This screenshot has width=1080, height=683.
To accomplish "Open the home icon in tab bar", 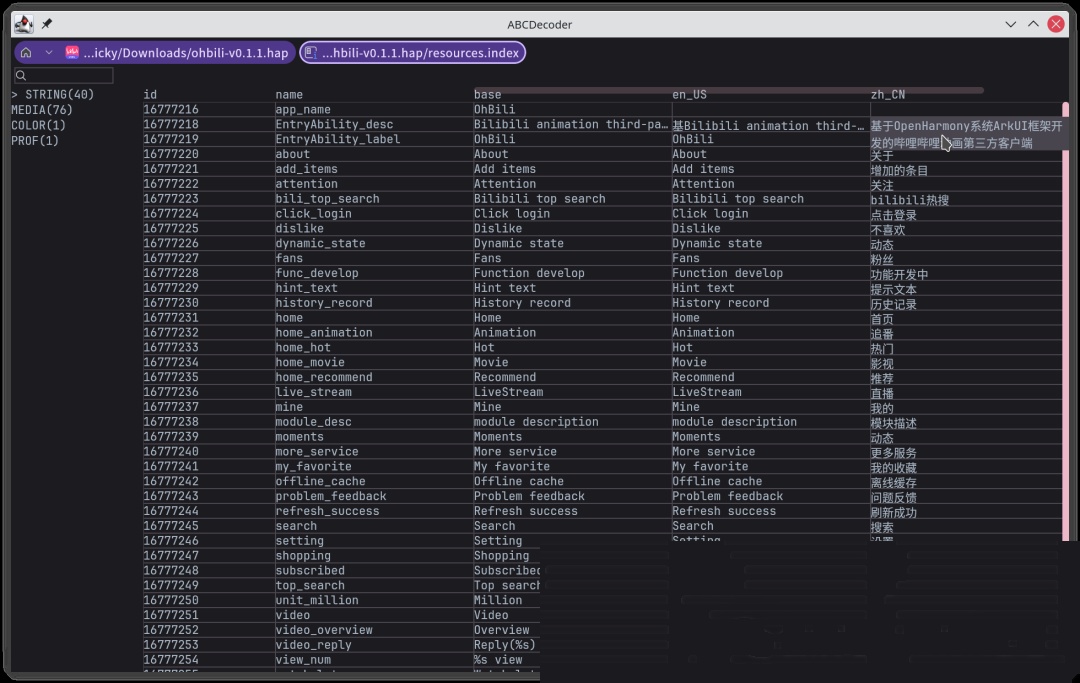I will click(26, 53).
